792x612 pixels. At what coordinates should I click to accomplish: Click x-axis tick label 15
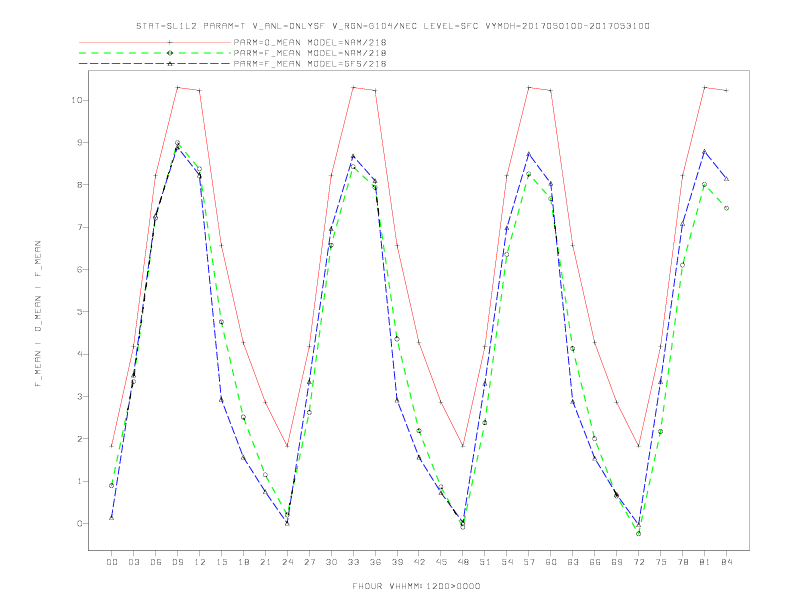coord(221,562)
